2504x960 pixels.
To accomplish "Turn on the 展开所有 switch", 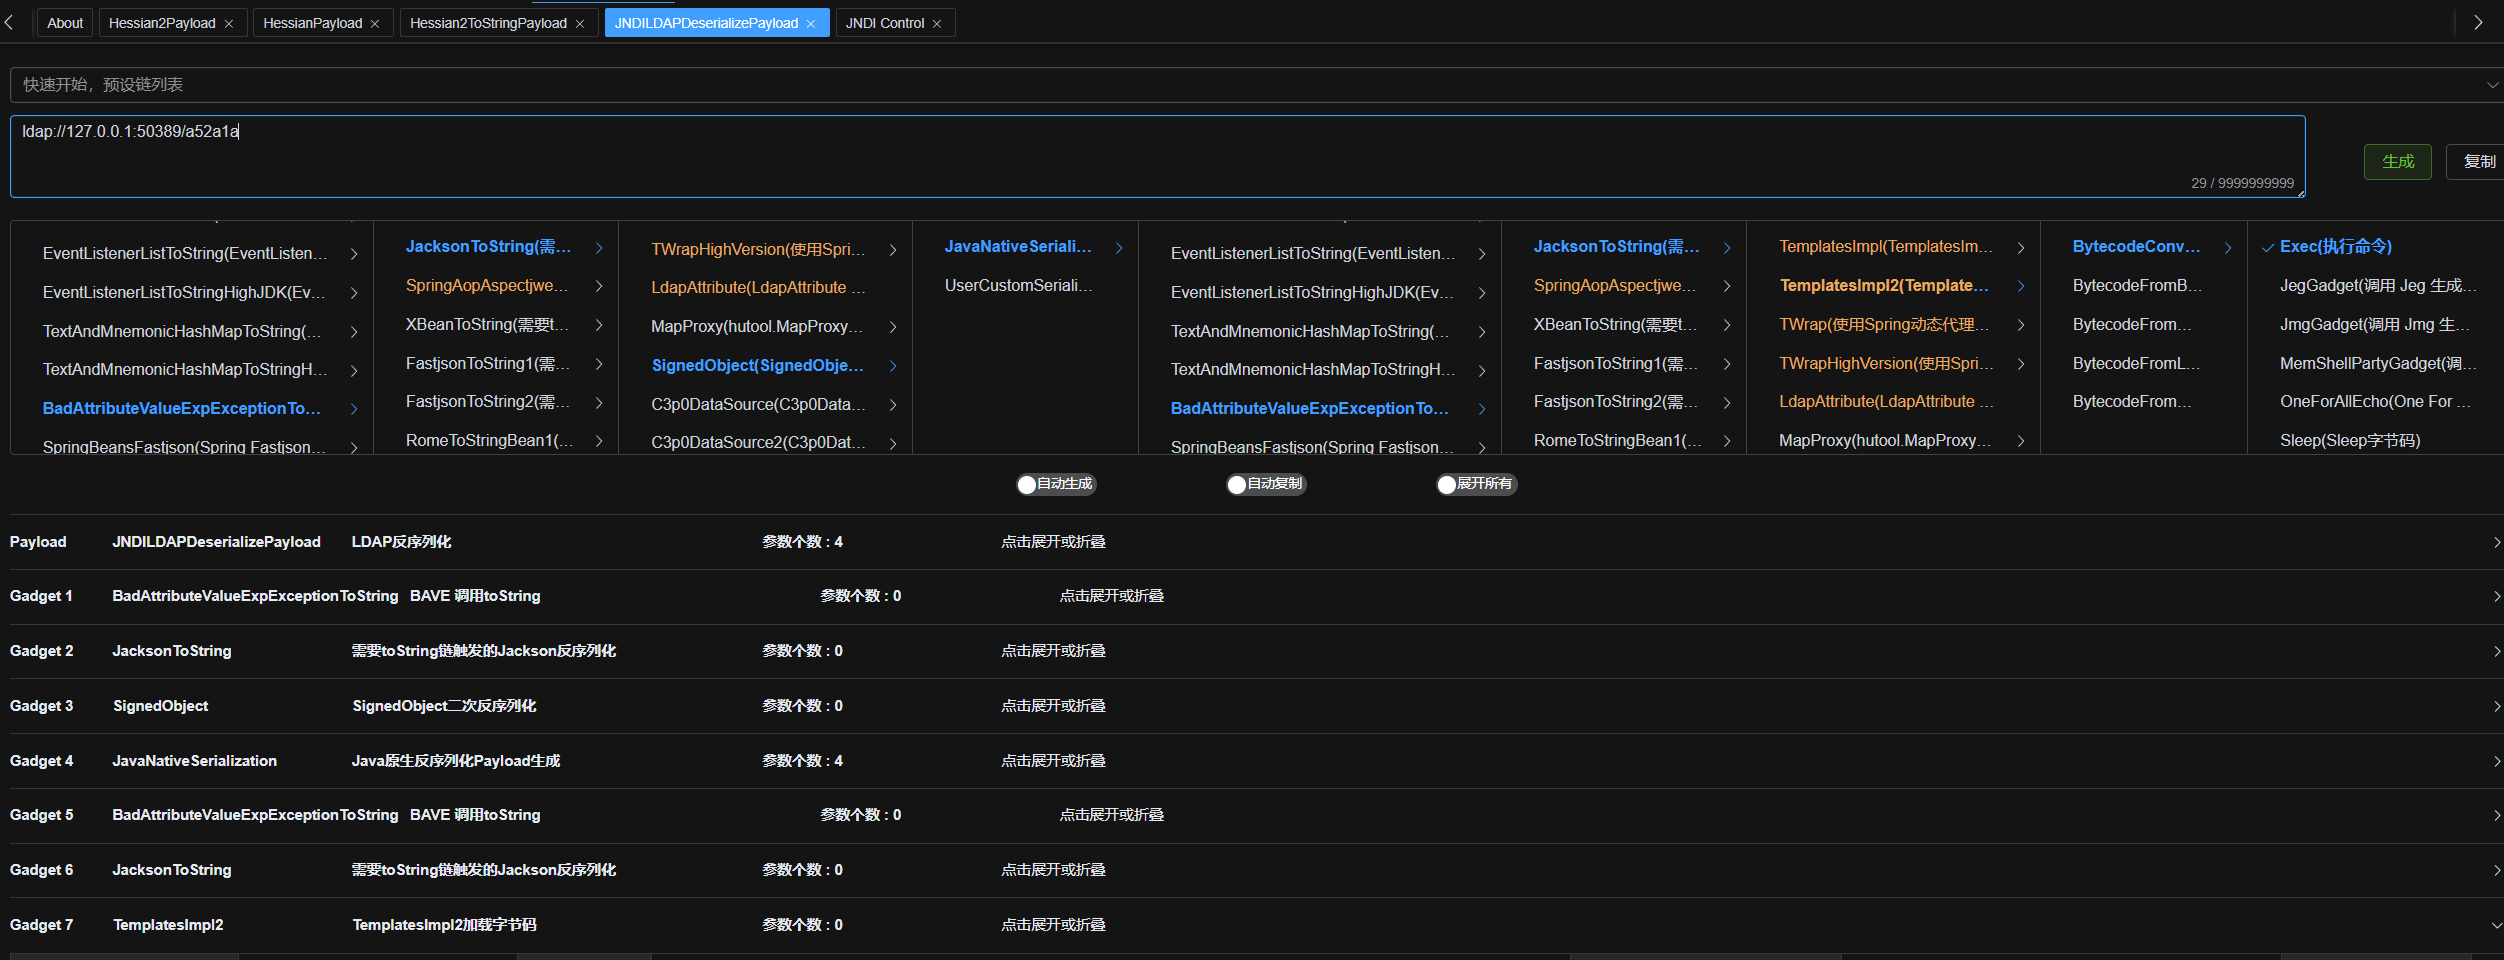I will click(x=1476, y=484).
